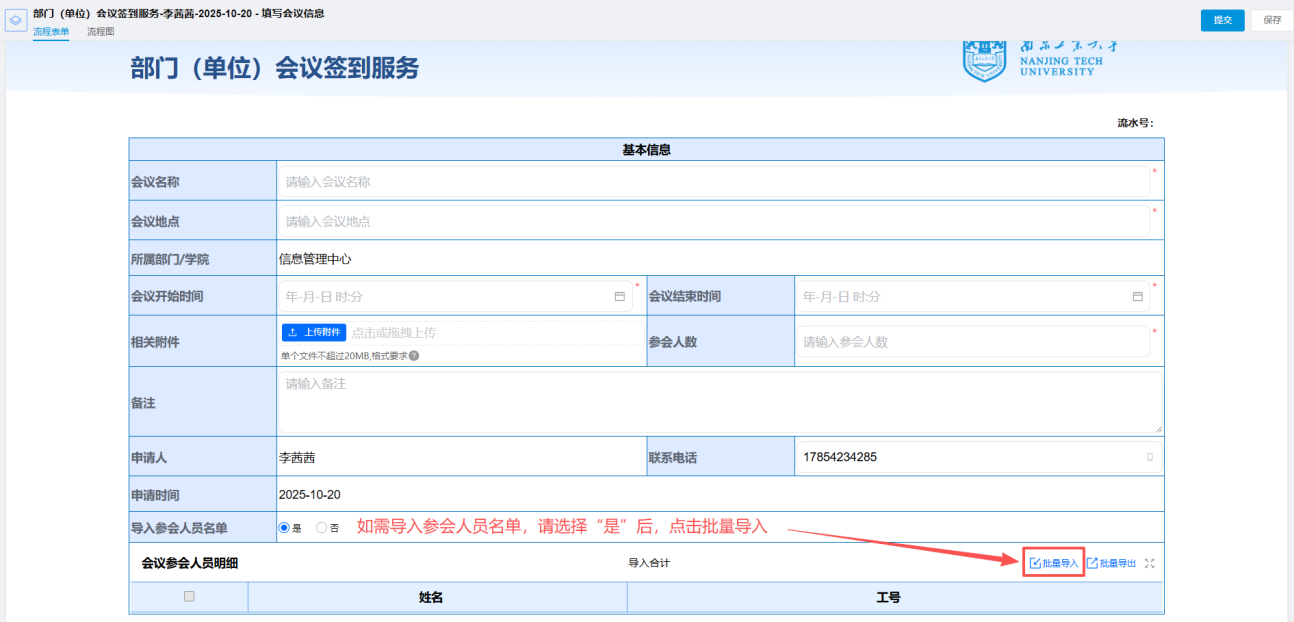The width and height of the screenshot is (1294, 622).
Task: Click the 提交 submit button
Action: [x=1222, y=20]
